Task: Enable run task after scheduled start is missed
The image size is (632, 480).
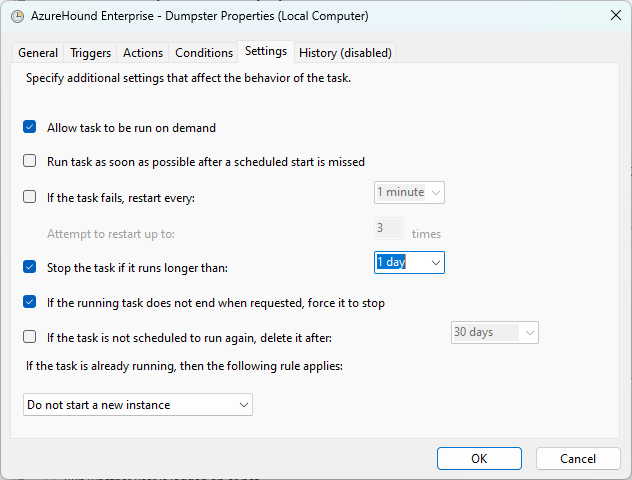Action: click(x=29, y=161)
